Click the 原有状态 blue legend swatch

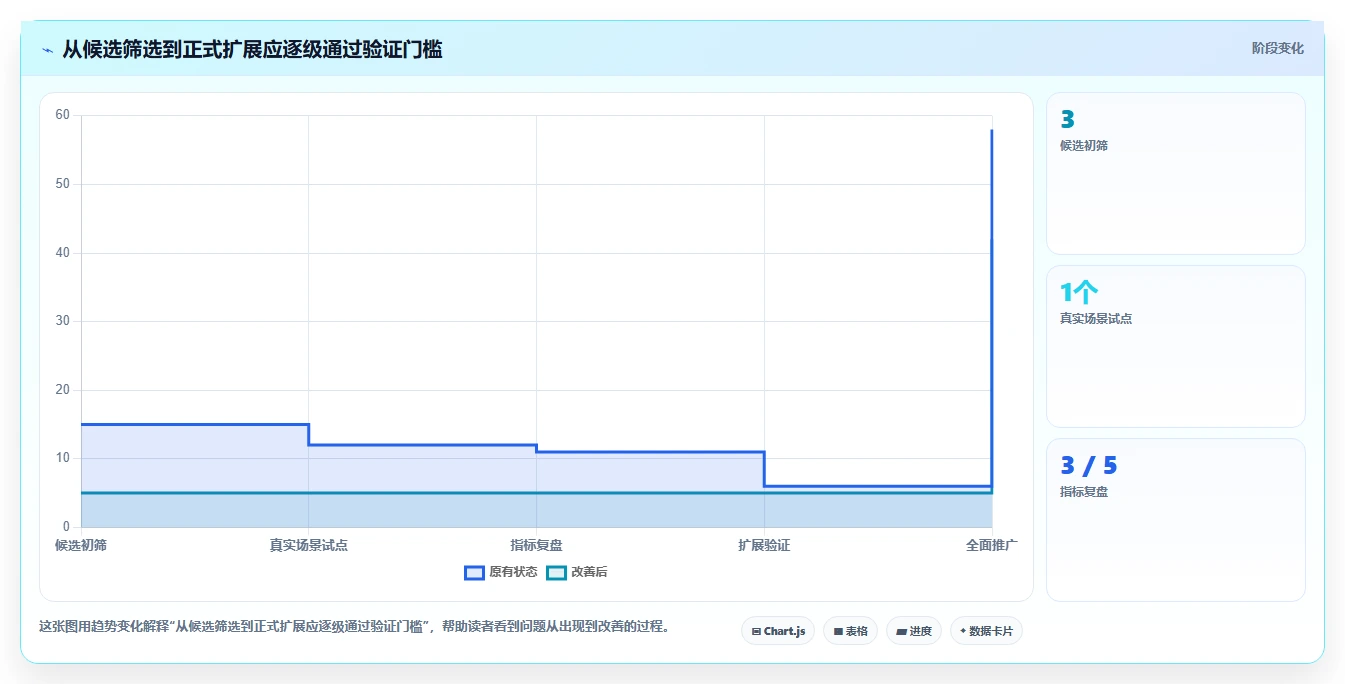point(474,572)
